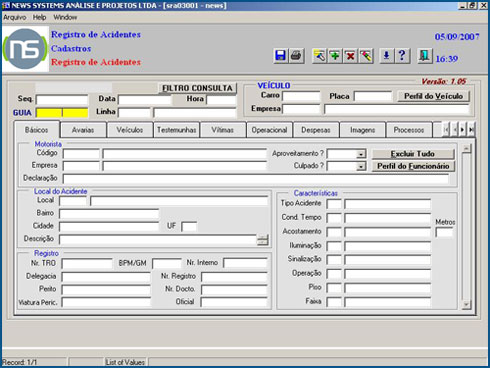Click the Perfil do Veículo button

coord(433,96)
